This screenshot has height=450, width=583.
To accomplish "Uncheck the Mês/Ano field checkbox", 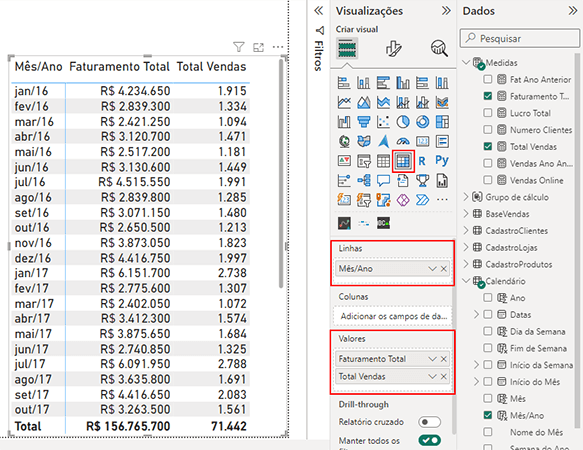I will tap(487, 415).
